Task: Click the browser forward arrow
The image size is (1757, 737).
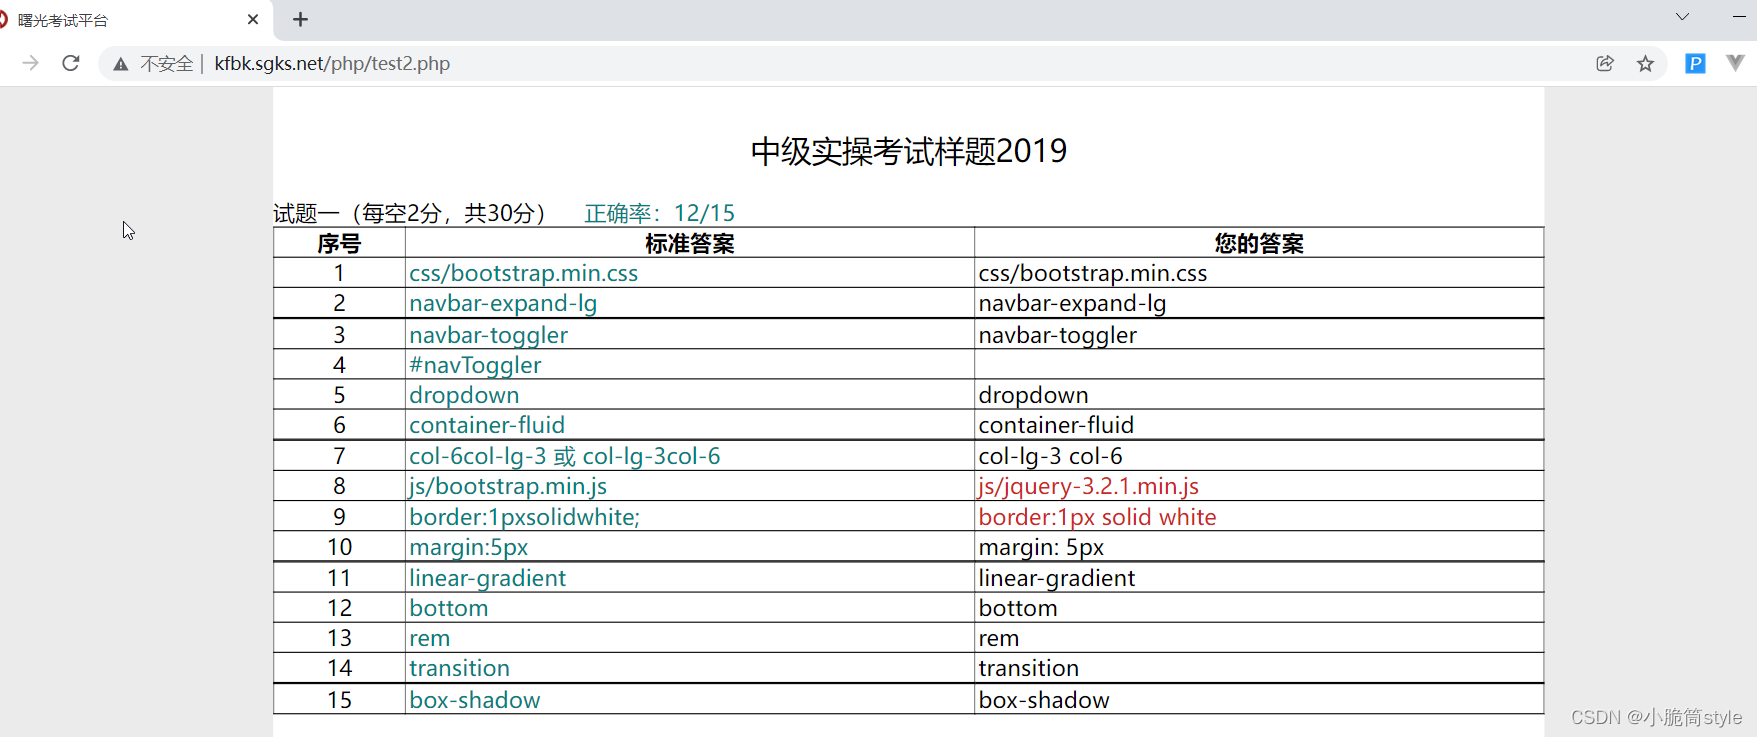Action: pyautogui.click(x=31, y=63)
